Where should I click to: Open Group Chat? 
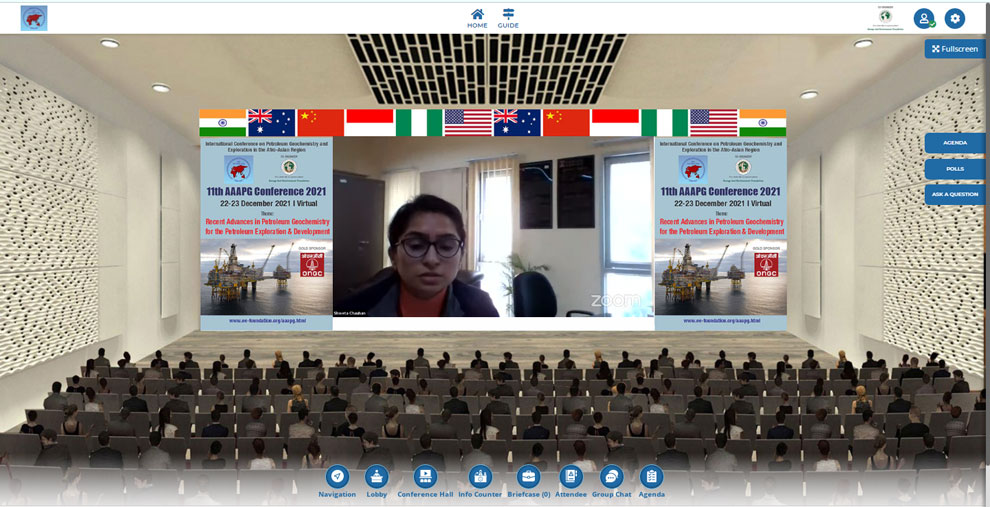[x=611, y=482]
